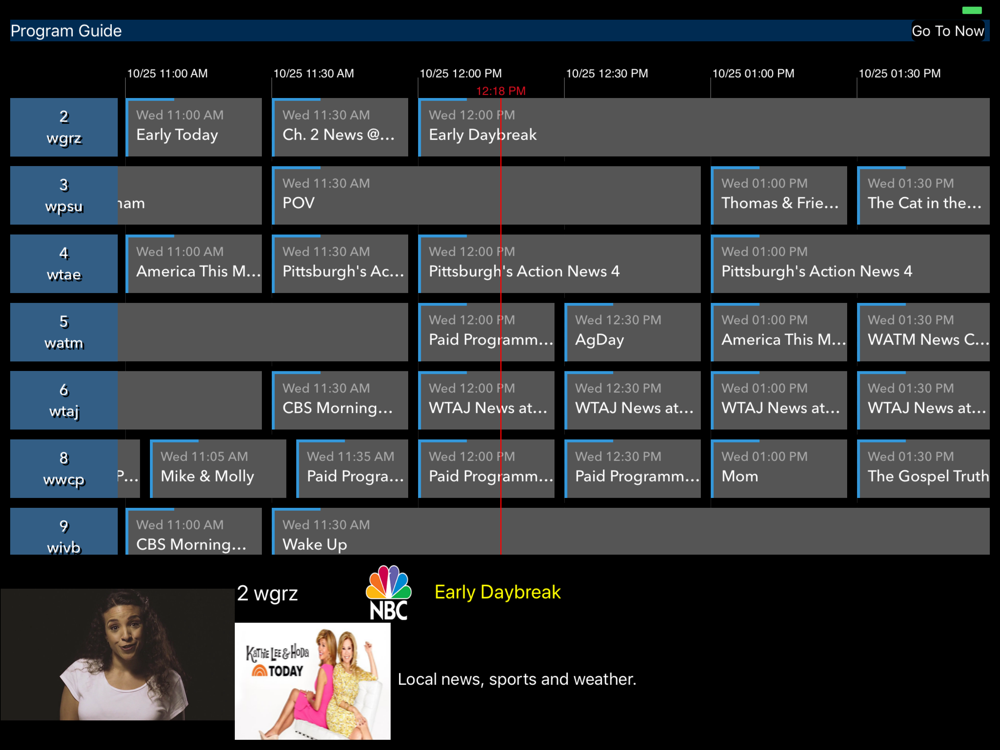The width and height of the screenshot is (1000, 750).
Task: Select WTAJ News at 12:00 PM
Action: (x=487, y=400)
